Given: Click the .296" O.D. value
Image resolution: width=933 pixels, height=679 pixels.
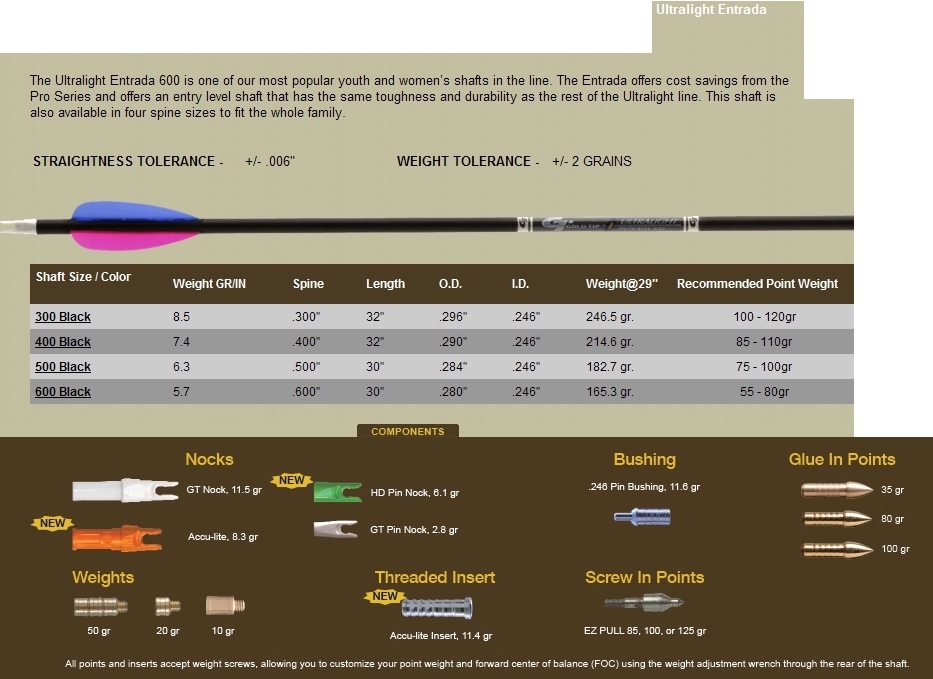Looking at the screenshot, I should pos(453,317).
